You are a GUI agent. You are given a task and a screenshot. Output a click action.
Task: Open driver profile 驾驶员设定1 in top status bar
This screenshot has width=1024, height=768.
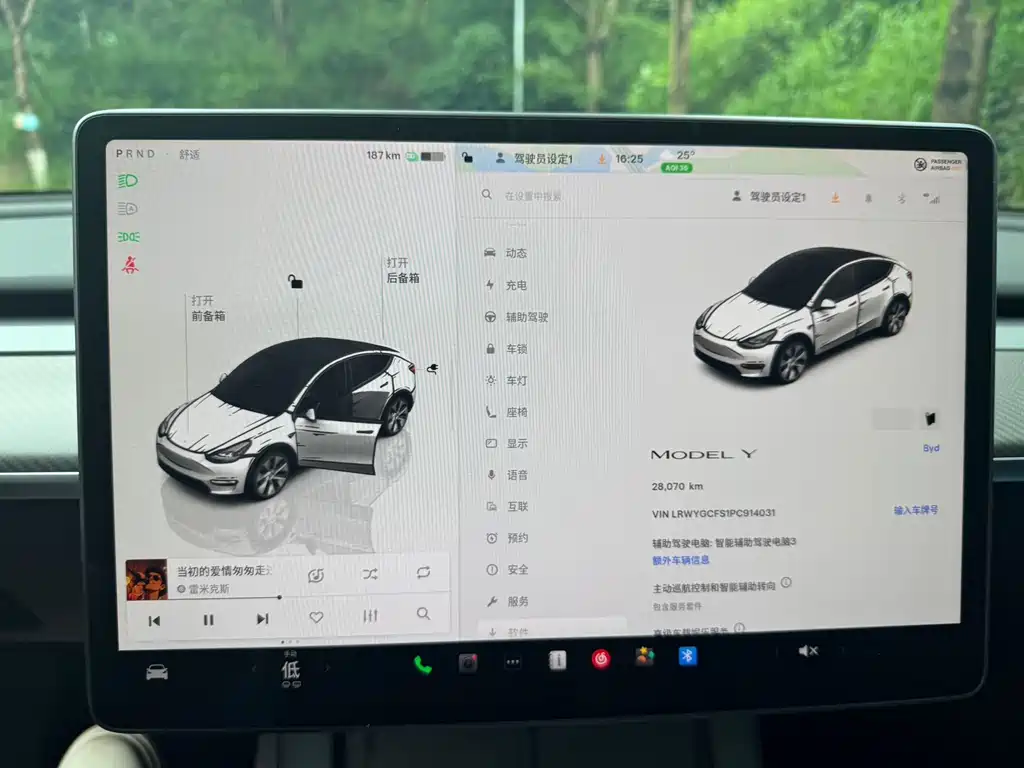pos(534,159)
